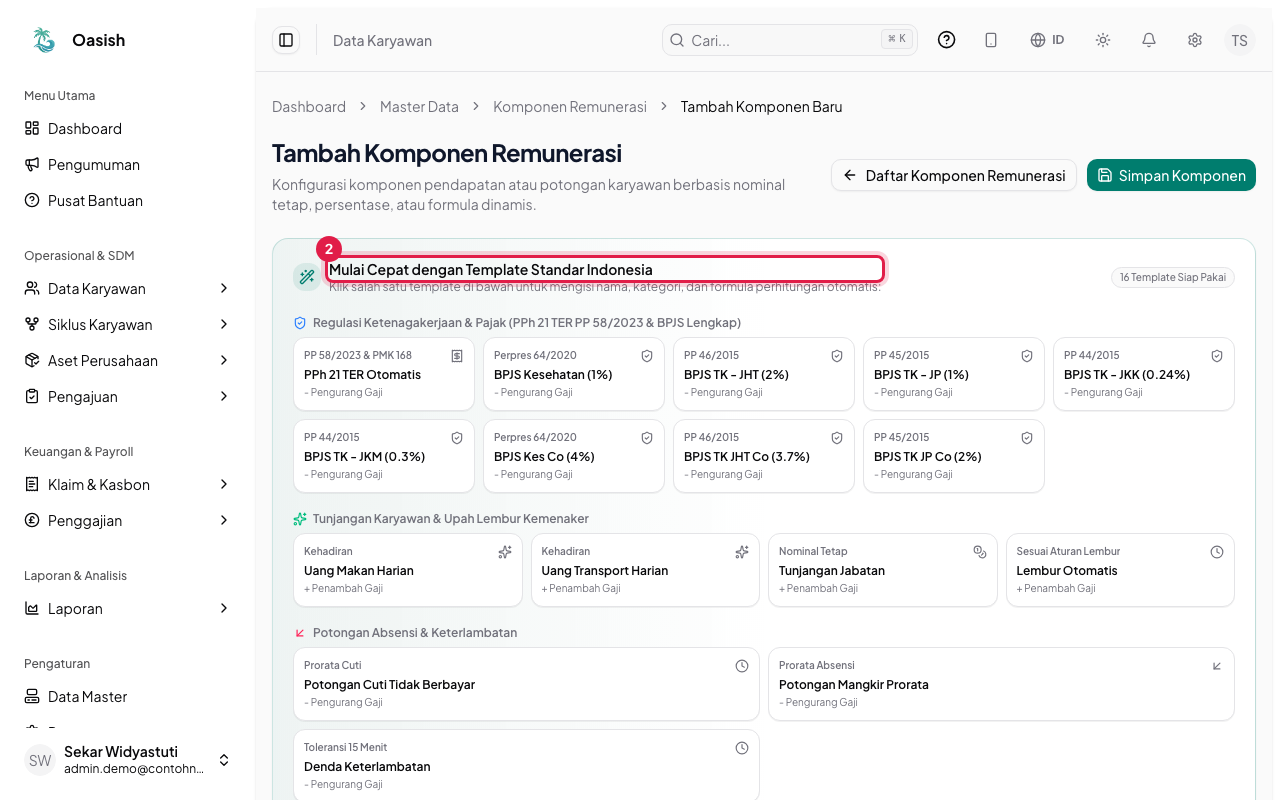Screen dimensions: 1280x800
Task: Choose the BPJS TK - JHT (2%) template
Action: pos(764,374)
